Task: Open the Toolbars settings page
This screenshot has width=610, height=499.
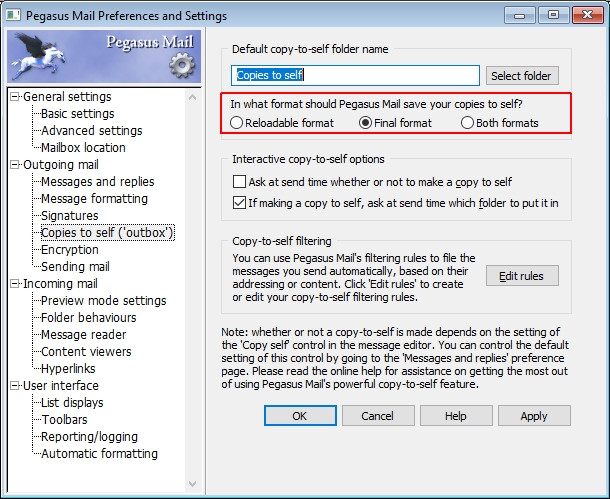Action: [x=65, y=420]
